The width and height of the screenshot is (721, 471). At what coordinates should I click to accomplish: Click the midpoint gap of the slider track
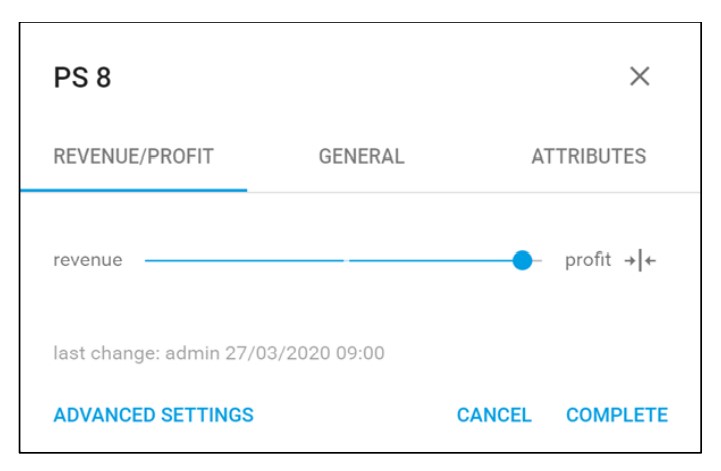pos(346,260)
